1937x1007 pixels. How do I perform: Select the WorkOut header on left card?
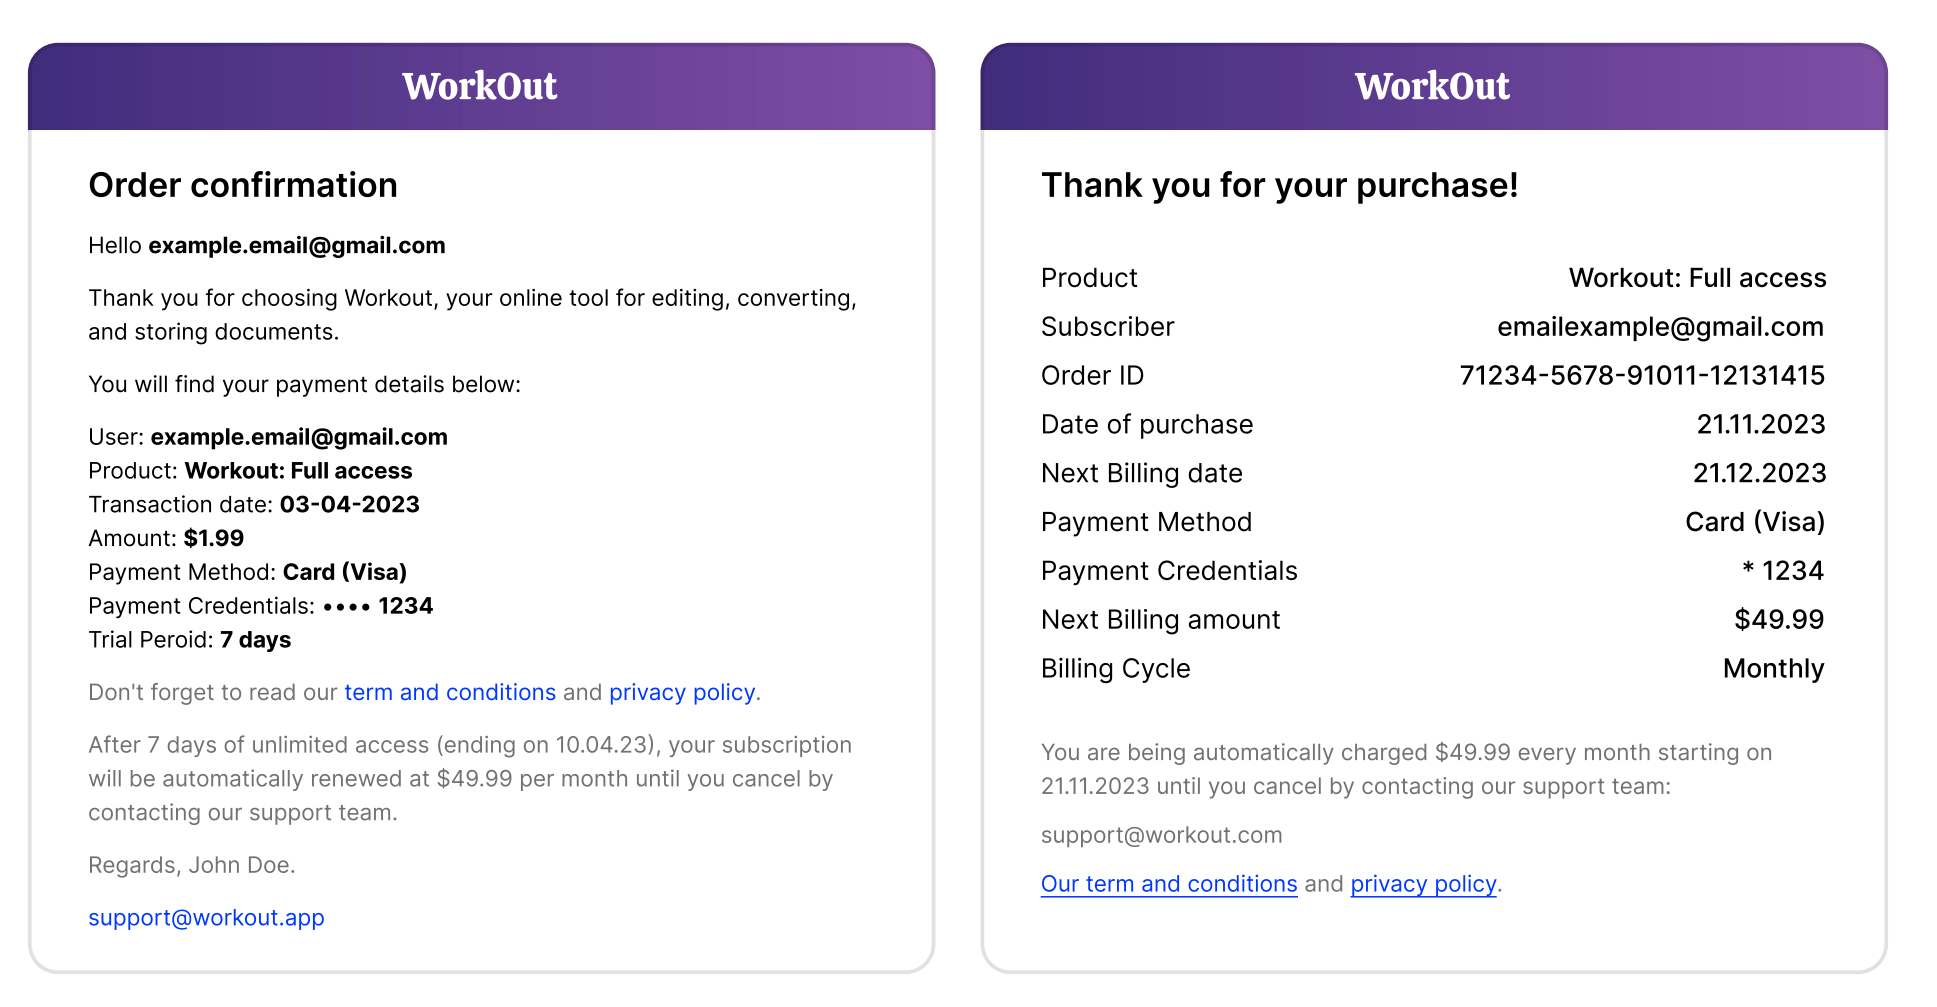coord(479,86)
